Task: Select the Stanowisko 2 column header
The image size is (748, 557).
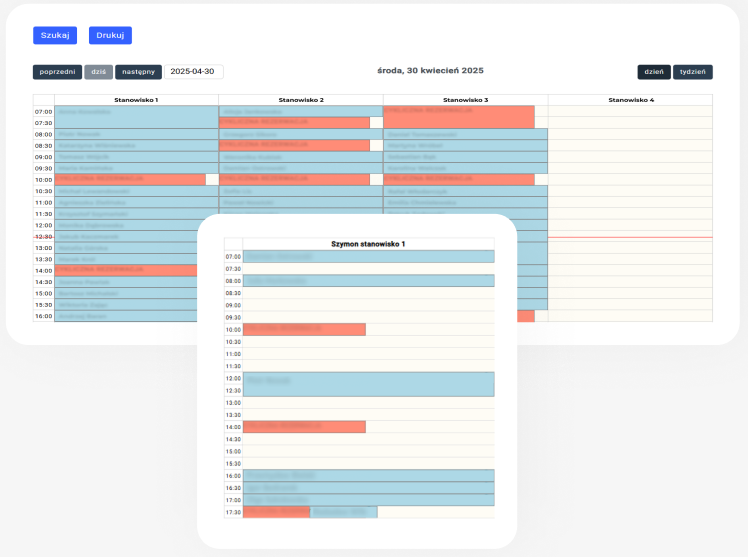Action: click(x=300, y=100)
